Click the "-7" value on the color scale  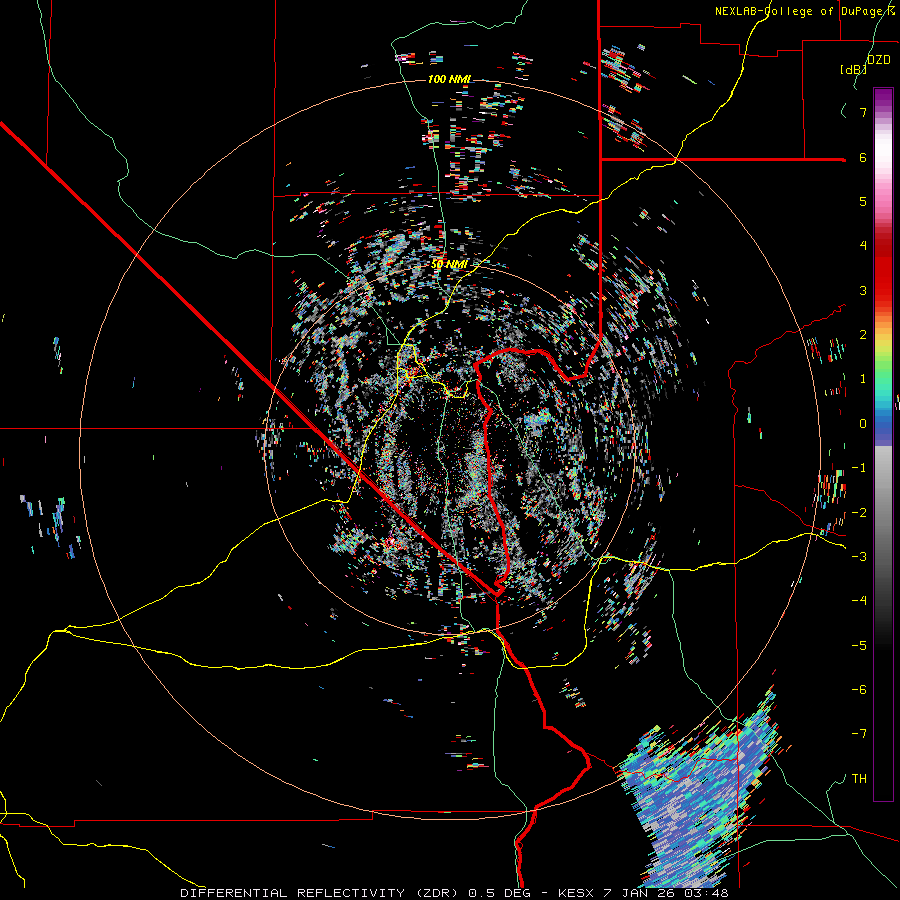(x=859, y=734)
